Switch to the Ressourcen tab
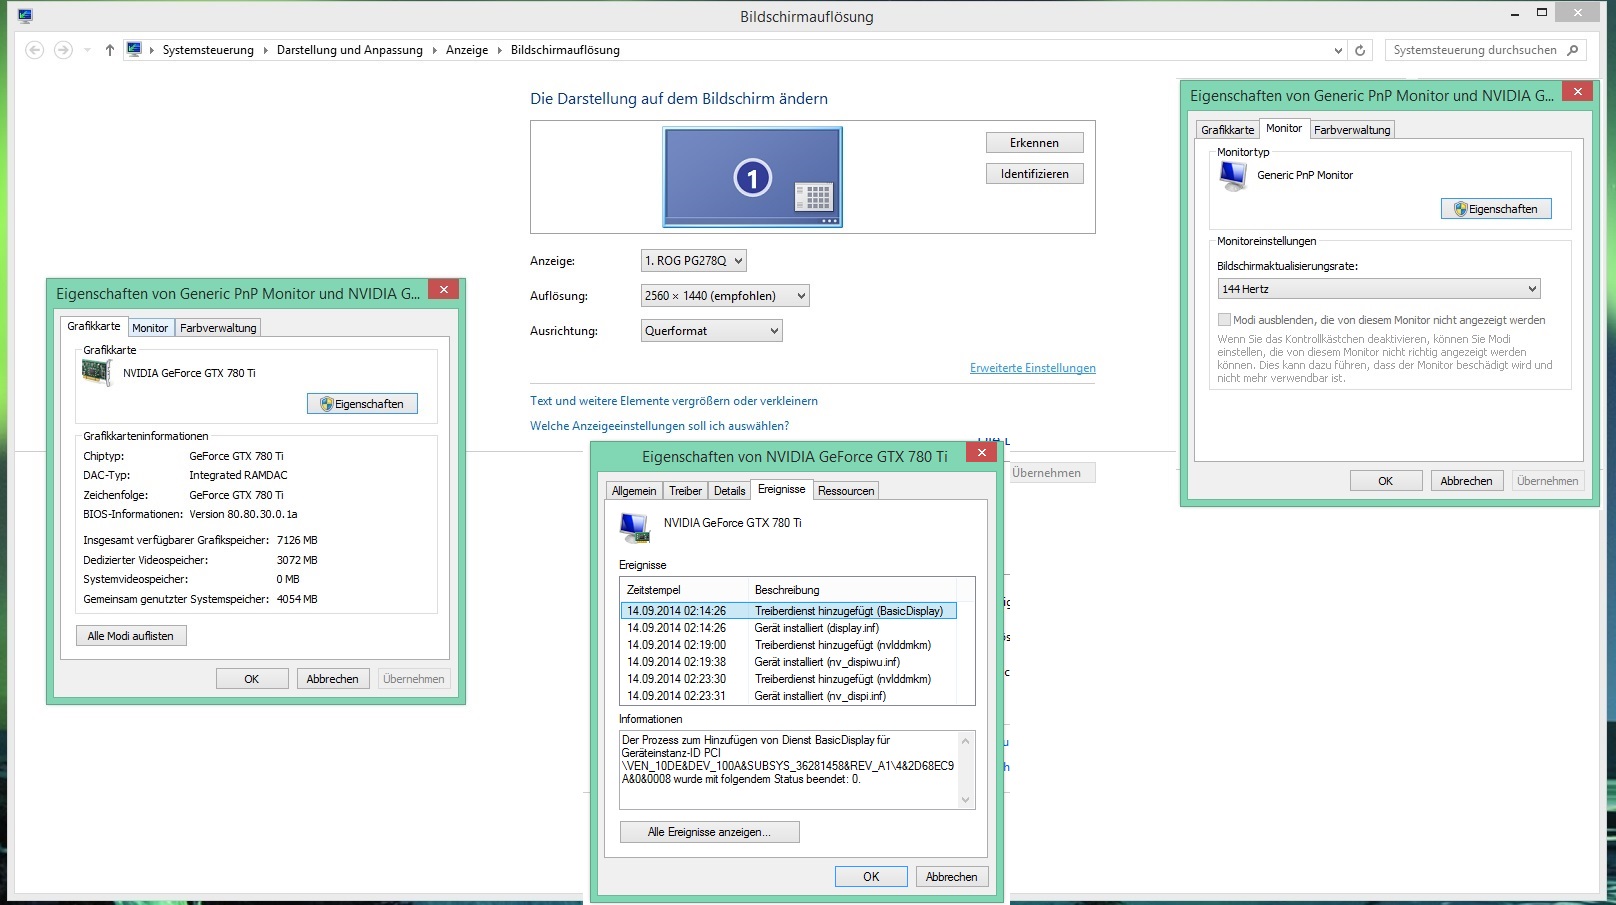Screen dimensions: 1616x905 click(846, 491)
